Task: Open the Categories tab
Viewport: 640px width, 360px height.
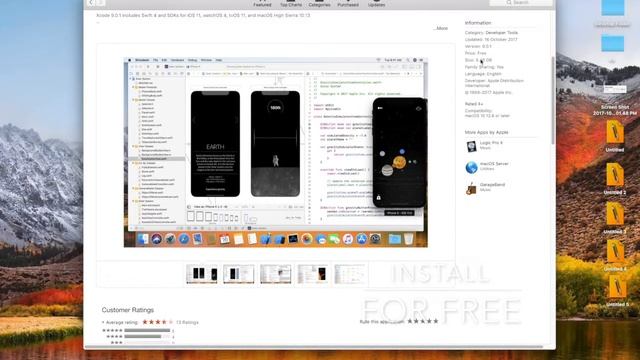Action: [x=319, y=4]
